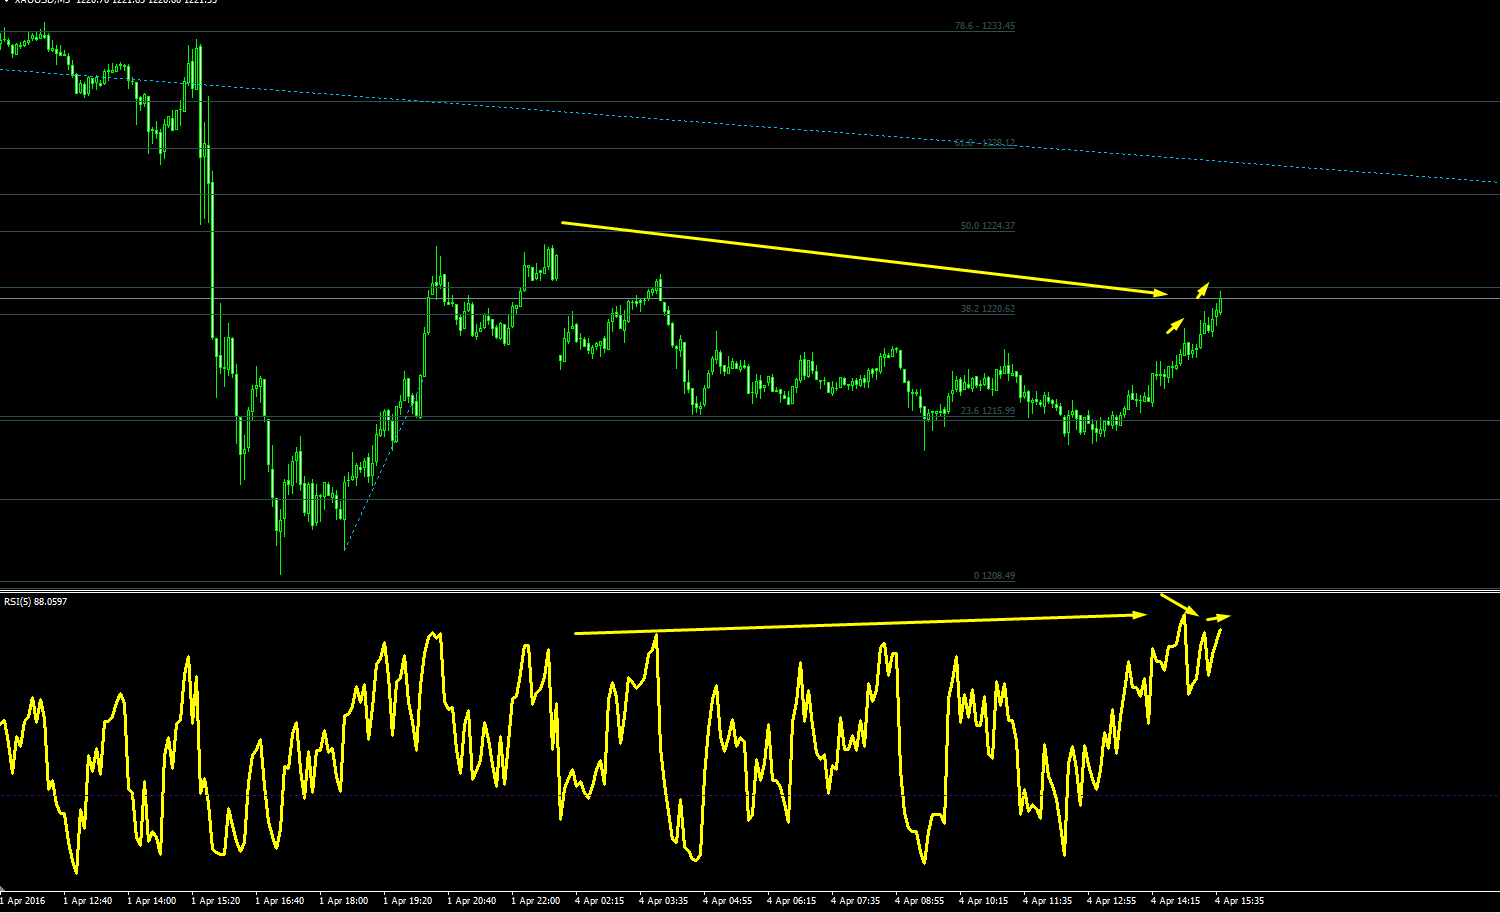Select the '1 Apr 14:00' time axis label
This screenshot has height=913, width=1500.
point(151,901)
